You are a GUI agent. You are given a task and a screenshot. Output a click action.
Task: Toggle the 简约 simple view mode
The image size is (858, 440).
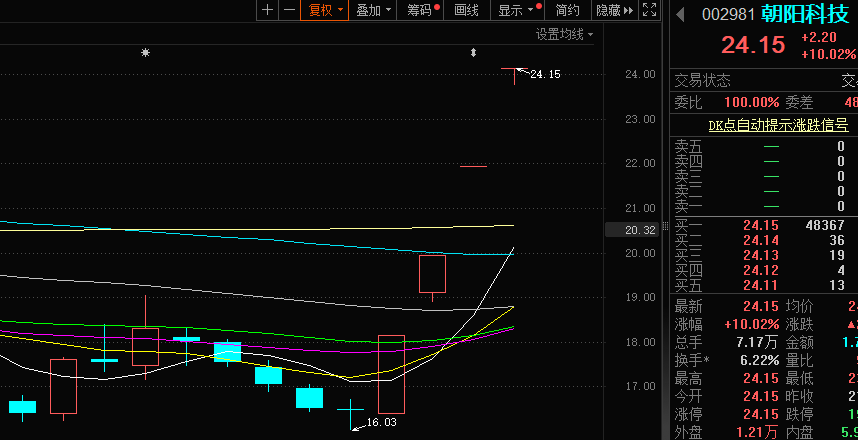point(568,10)
